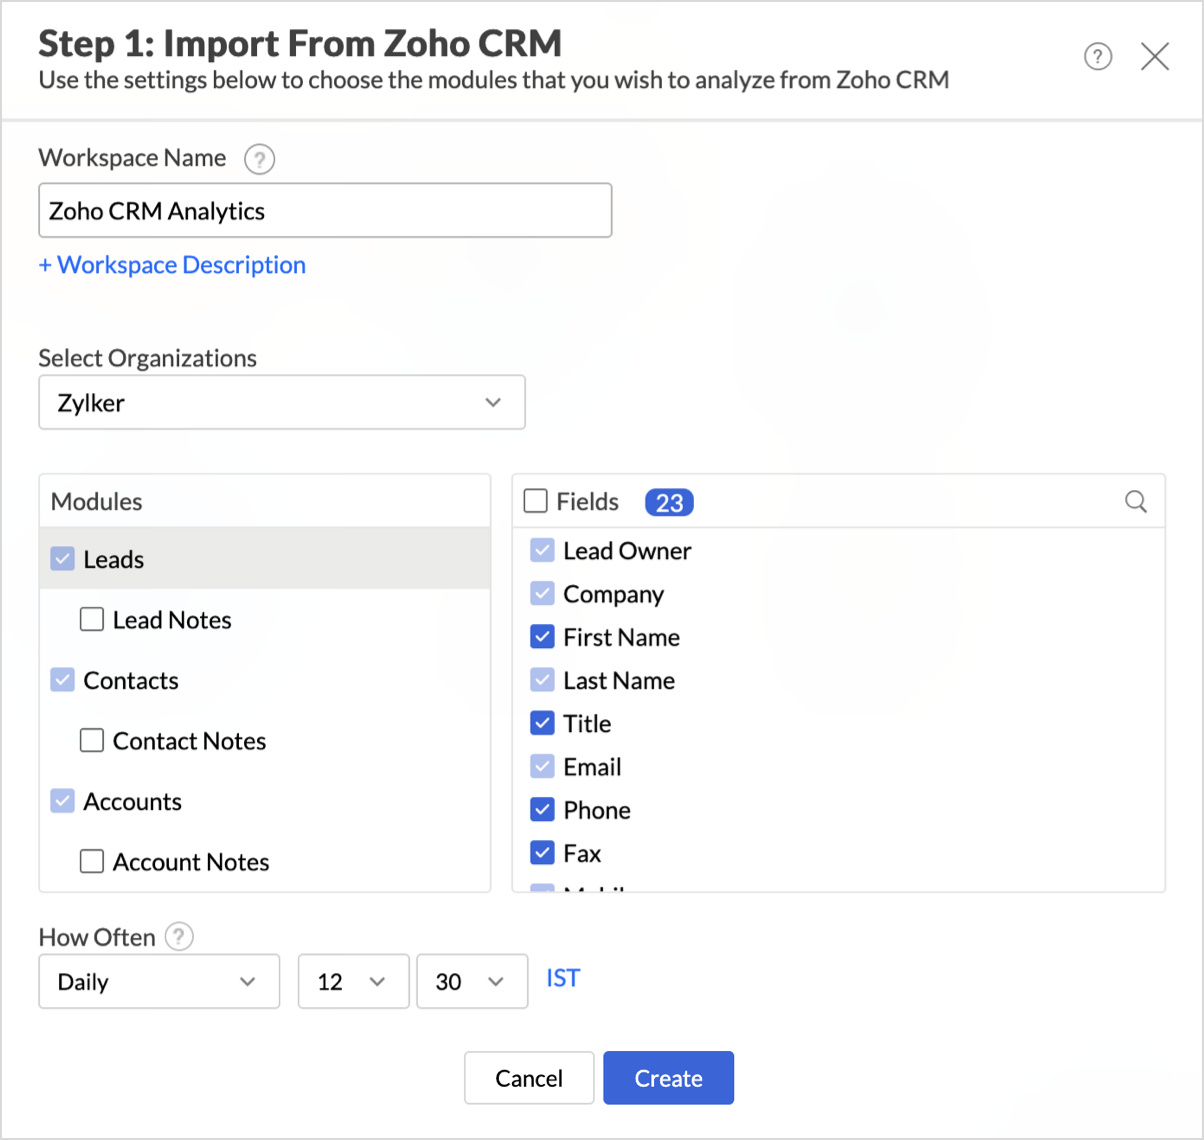1204x1140 pixels.
Task: Uncheck the First Name field
Action: pyautogui.click(x=542, y=637)
